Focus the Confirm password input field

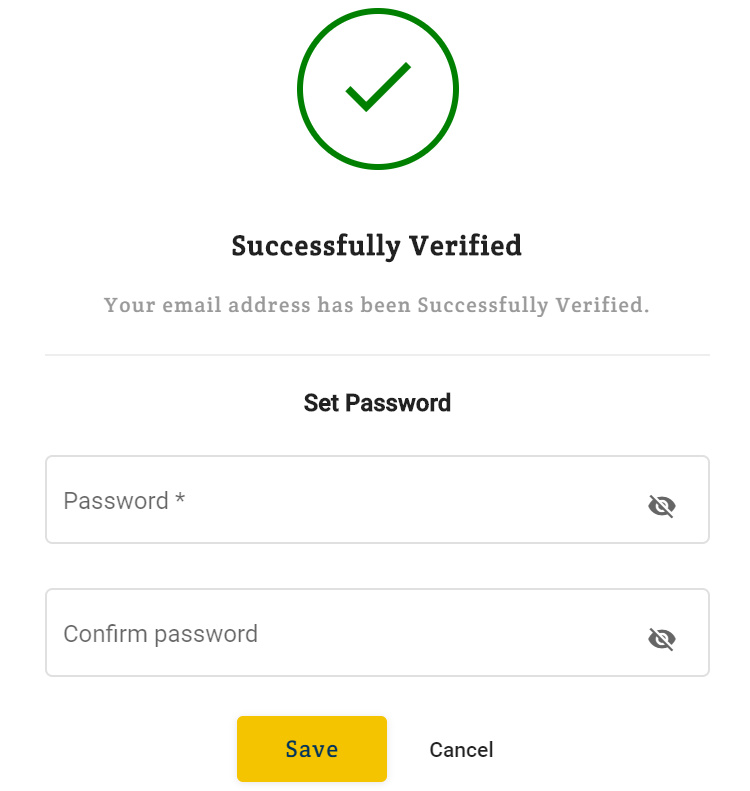click(x=377, y=633)
